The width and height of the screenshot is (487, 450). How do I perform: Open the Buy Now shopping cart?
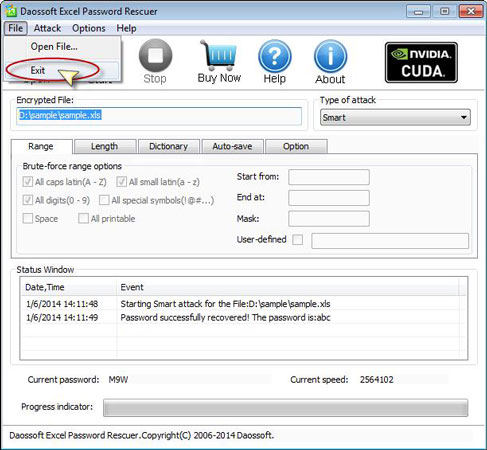click(x=219, y=55)
